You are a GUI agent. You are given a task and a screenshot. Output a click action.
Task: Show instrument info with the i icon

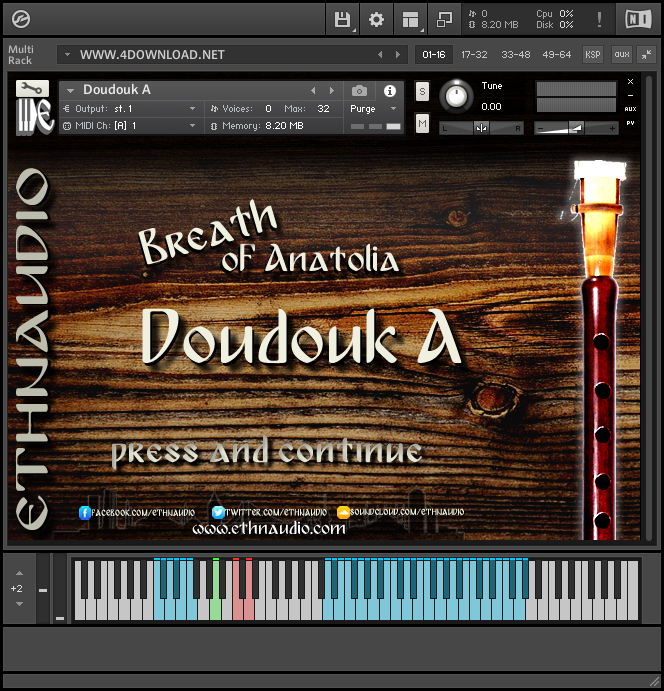tap(389, 91)
